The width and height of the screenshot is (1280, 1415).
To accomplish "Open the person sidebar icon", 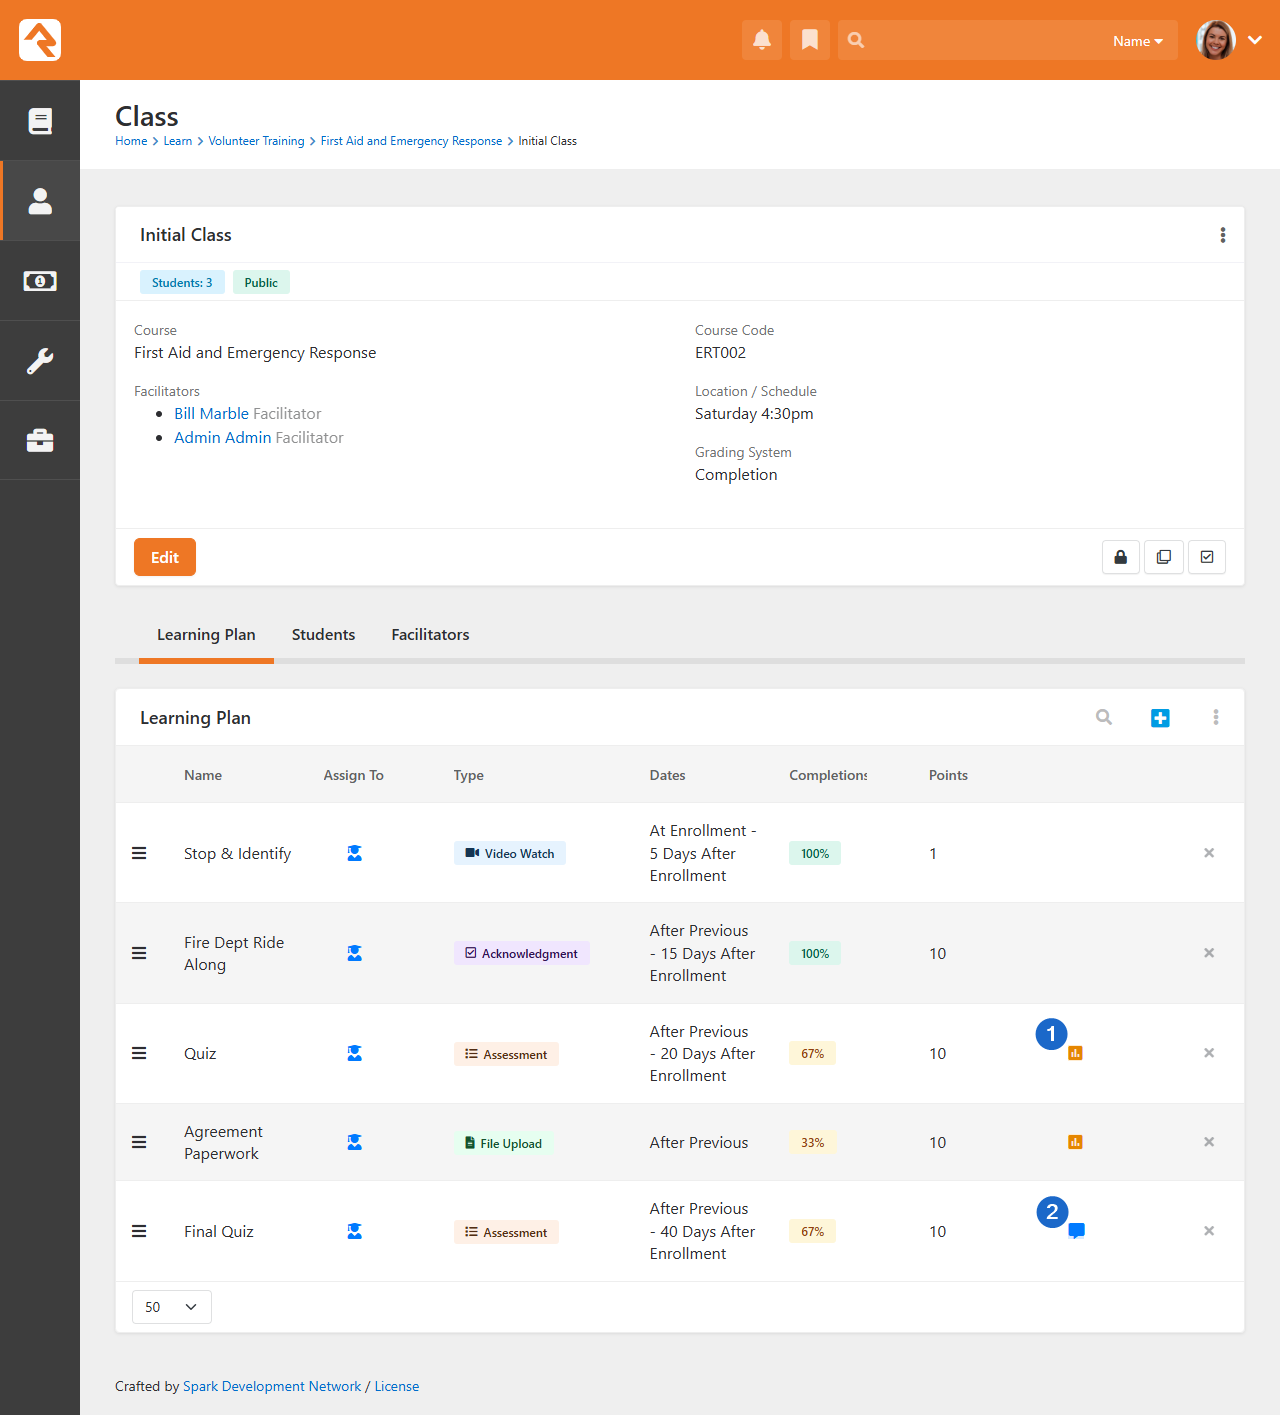I will coord(40,201).
